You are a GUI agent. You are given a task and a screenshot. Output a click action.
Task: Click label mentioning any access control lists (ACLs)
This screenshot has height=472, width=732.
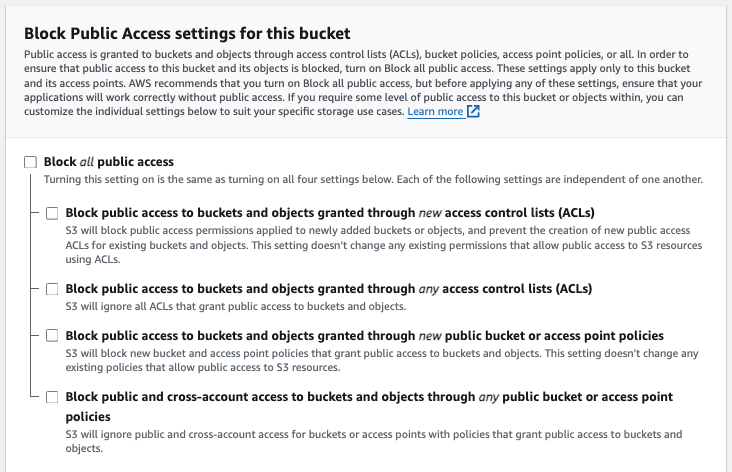pos(329,289)
